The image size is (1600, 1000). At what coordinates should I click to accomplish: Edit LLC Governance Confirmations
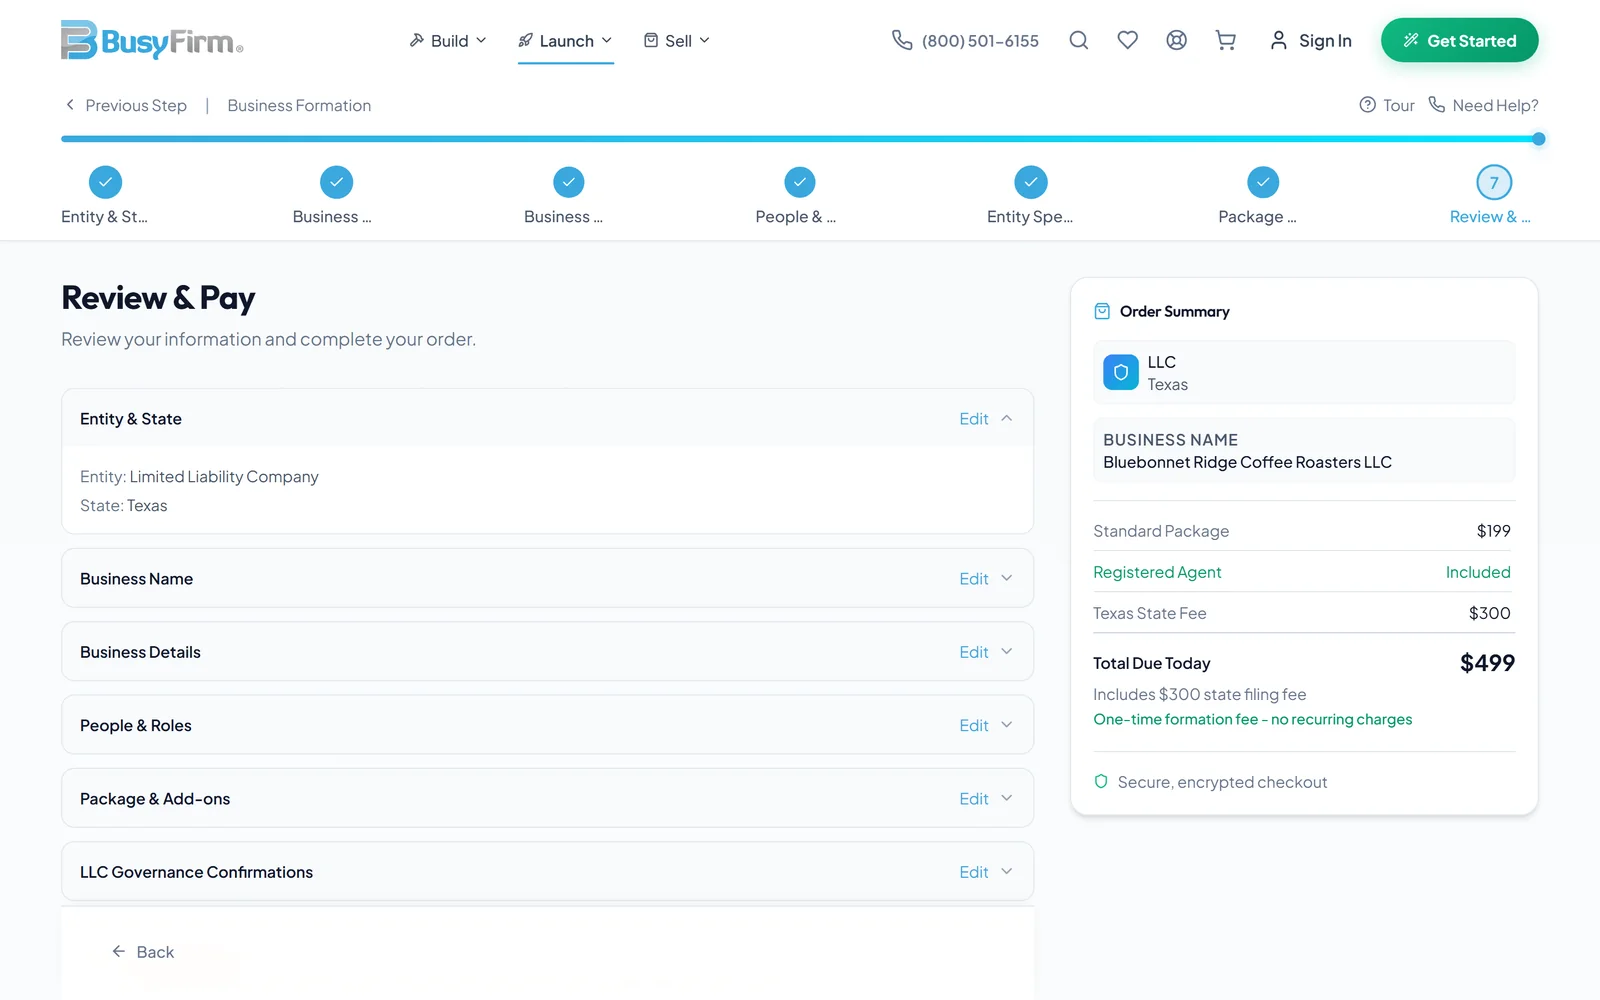coord(973,872)
